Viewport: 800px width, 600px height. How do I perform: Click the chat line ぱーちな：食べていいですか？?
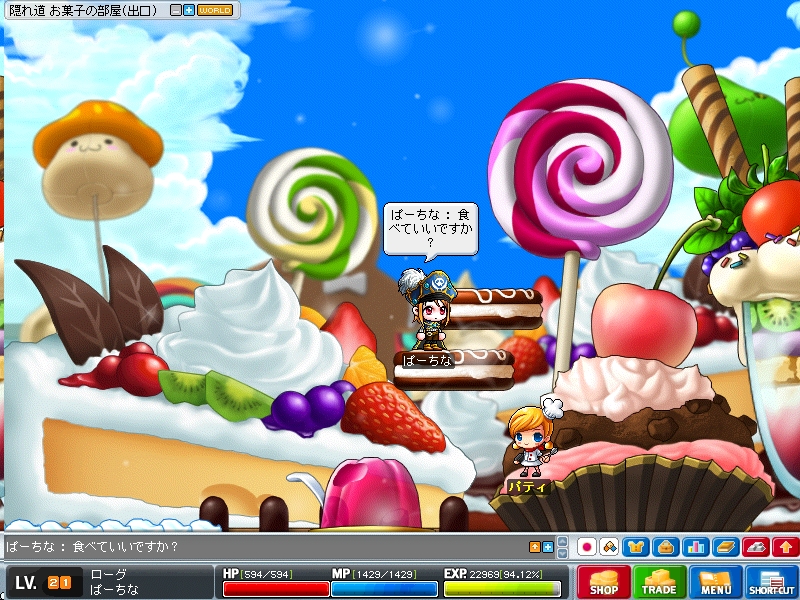[92, 546]
